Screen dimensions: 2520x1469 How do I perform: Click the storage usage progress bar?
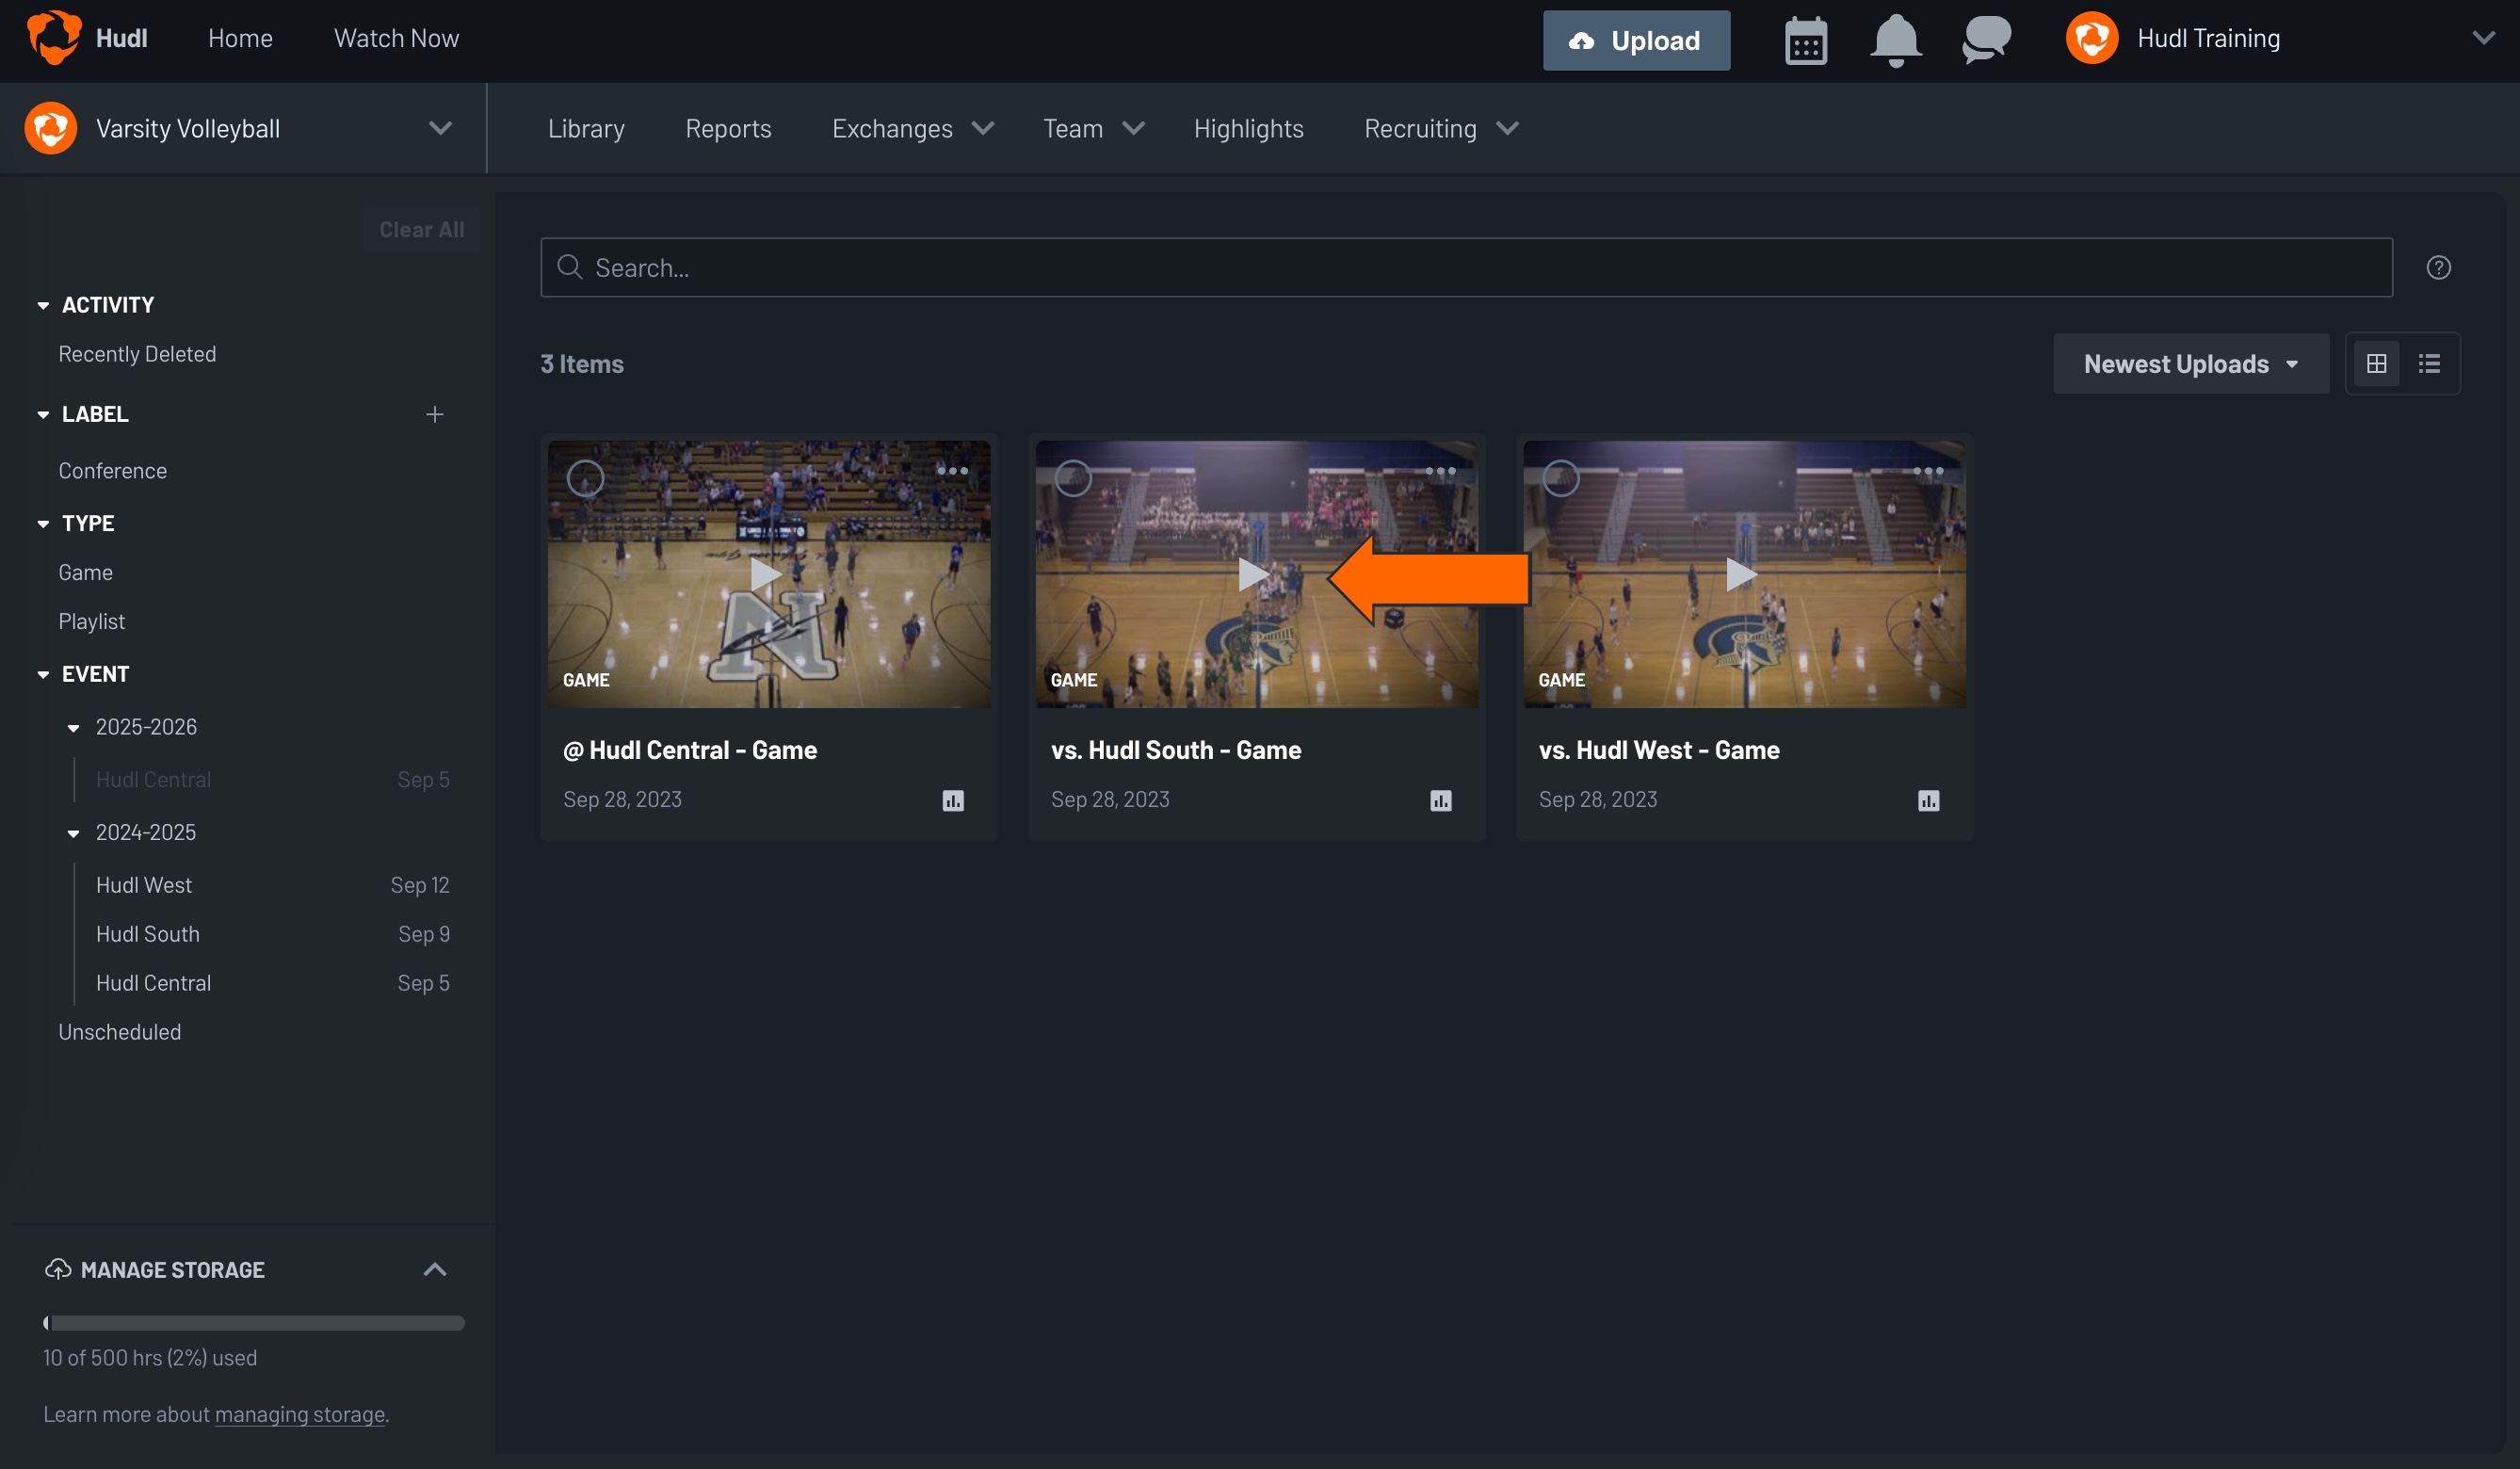[253, 1322]
